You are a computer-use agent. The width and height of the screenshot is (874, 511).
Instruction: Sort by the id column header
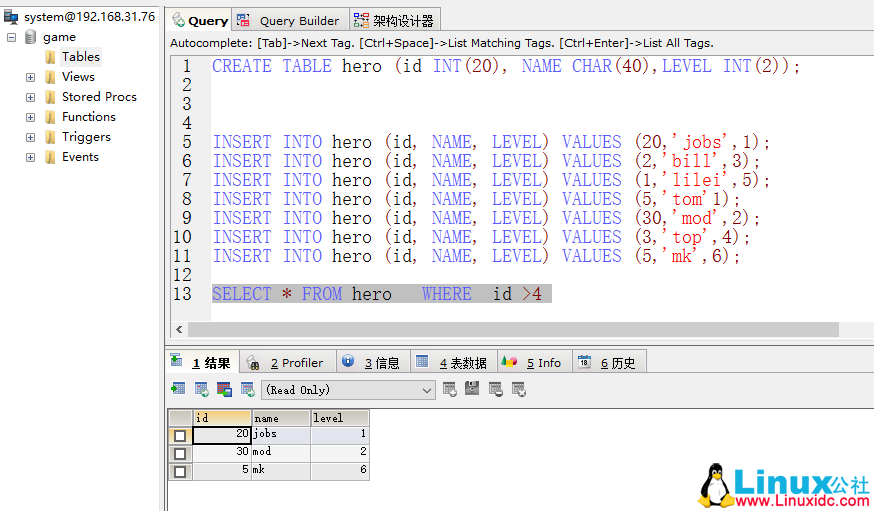(x=222, y=418)
